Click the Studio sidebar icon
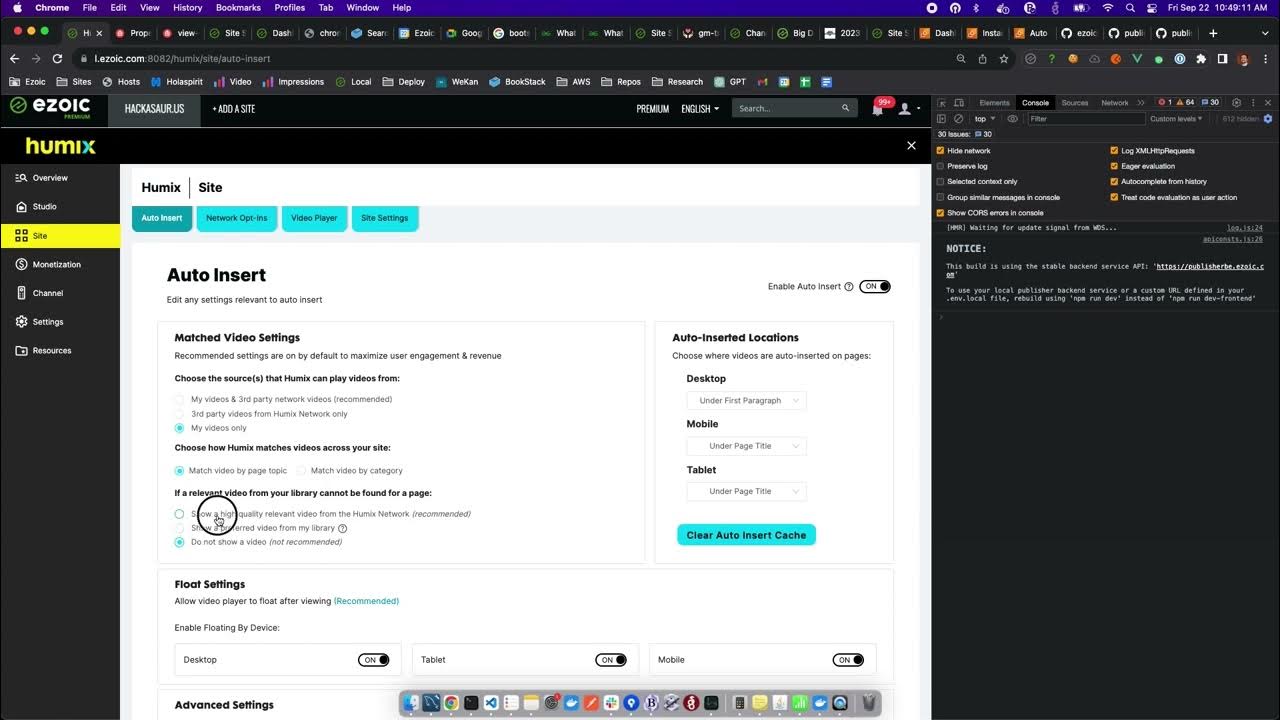 coord(22,207)
